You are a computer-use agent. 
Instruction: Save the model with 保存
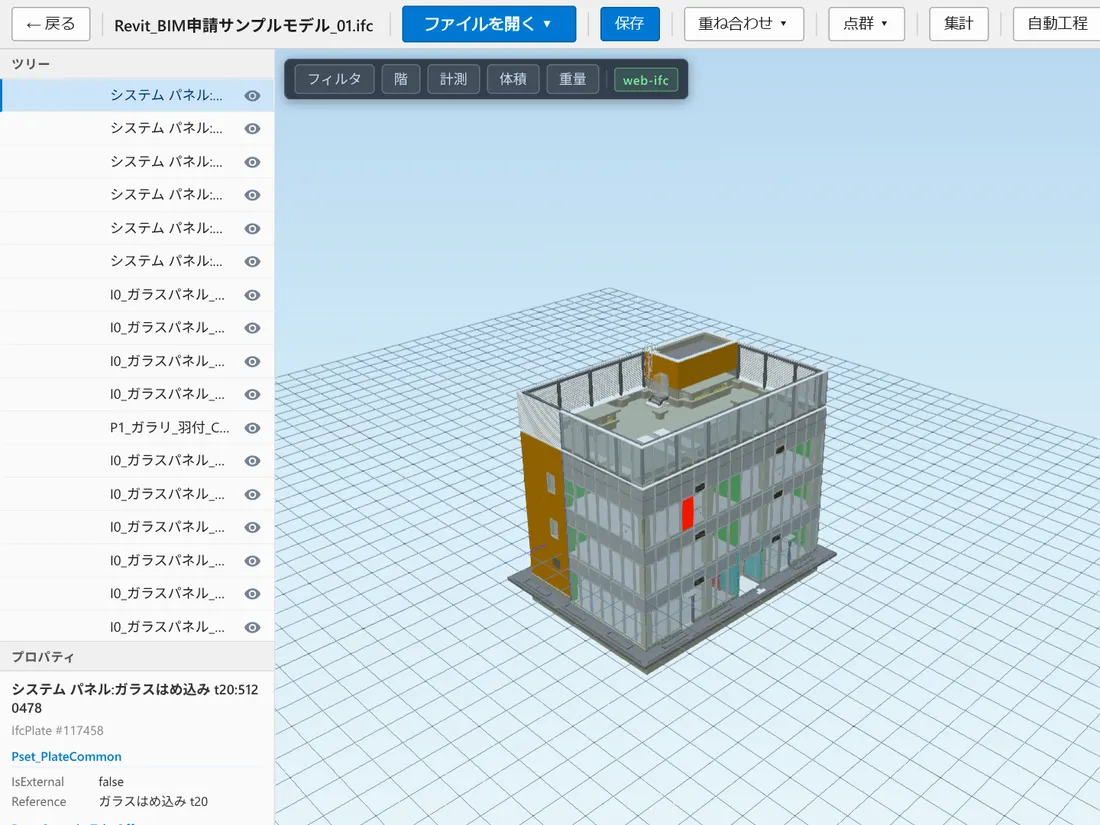(630, 24)
